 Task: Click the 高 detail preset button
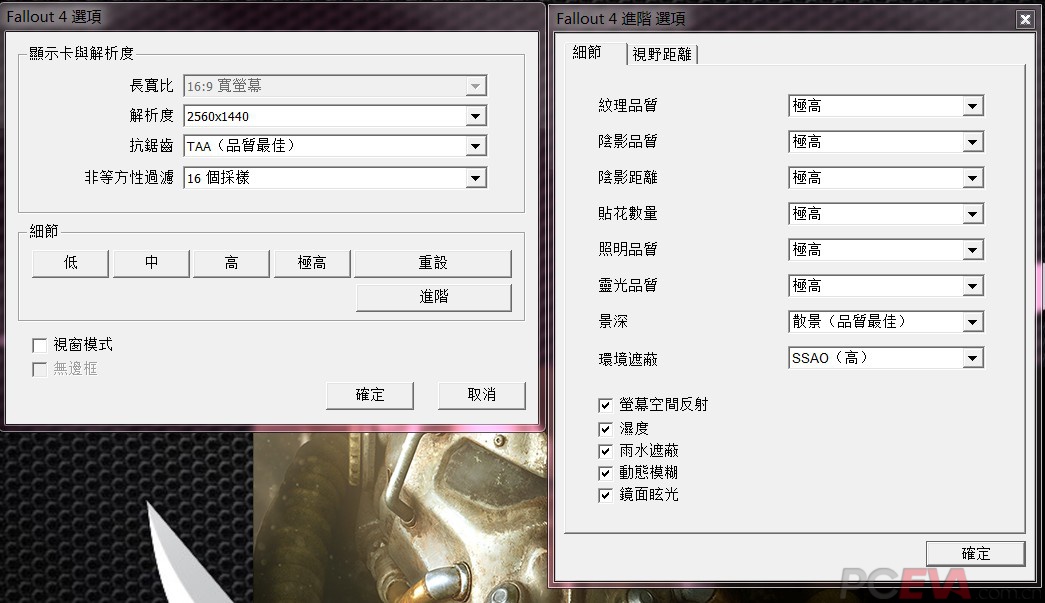click(x=231, y=263)
